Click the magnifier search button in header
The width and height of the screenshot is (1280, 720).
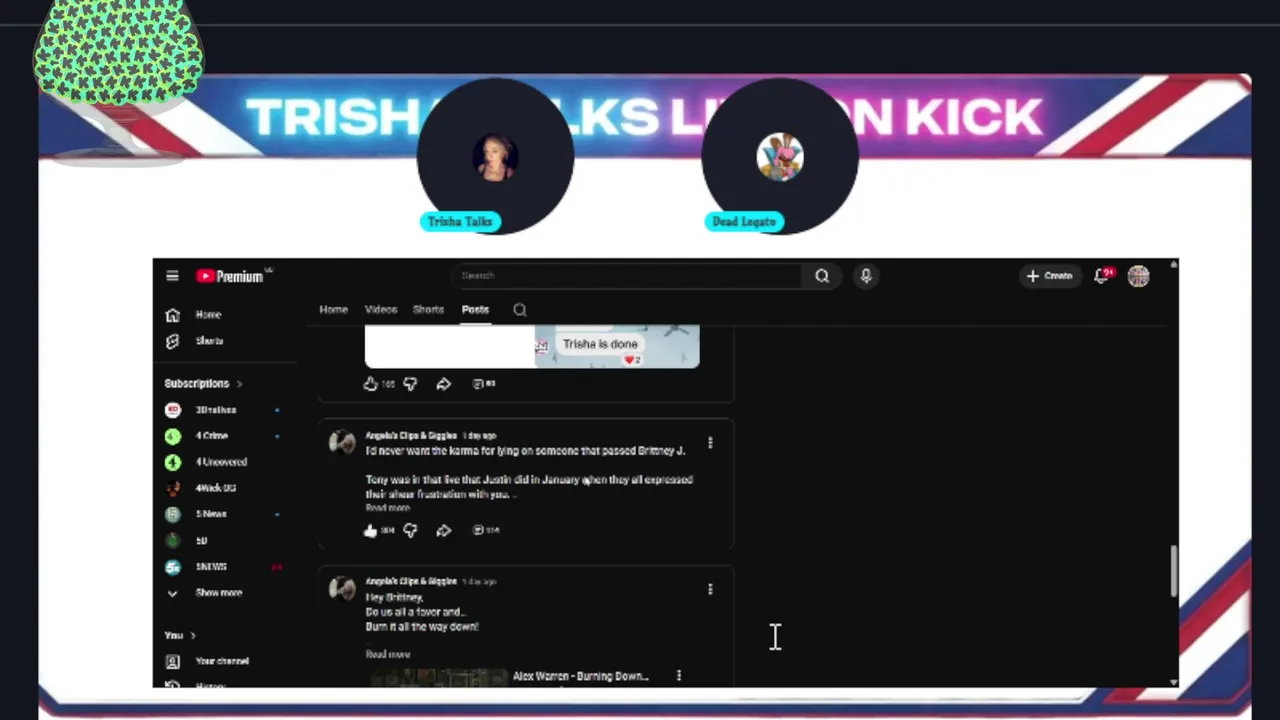(x=822, y=276)
